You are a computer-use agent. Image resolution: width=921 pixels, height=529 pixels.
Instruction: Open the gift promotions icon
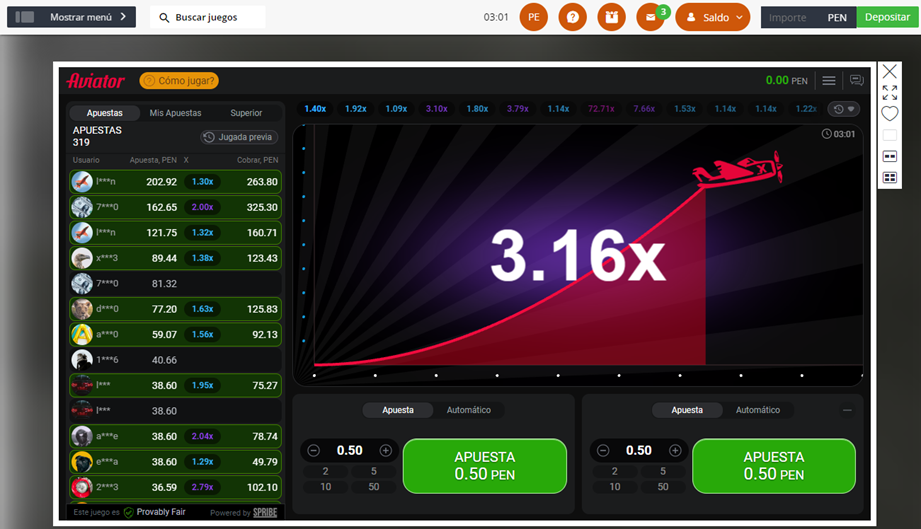coord(611,17)
